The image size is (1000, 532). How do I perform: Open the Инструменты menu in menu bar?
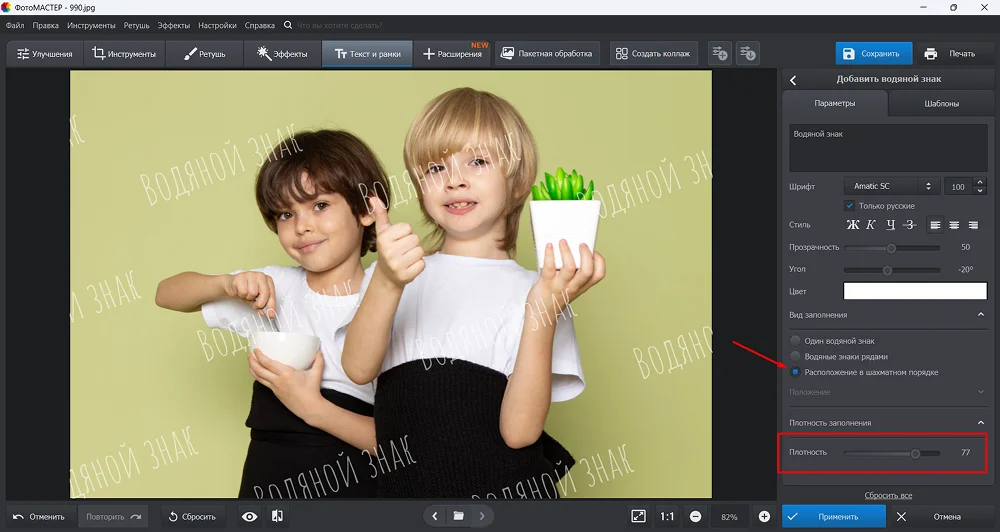point(91,26)
